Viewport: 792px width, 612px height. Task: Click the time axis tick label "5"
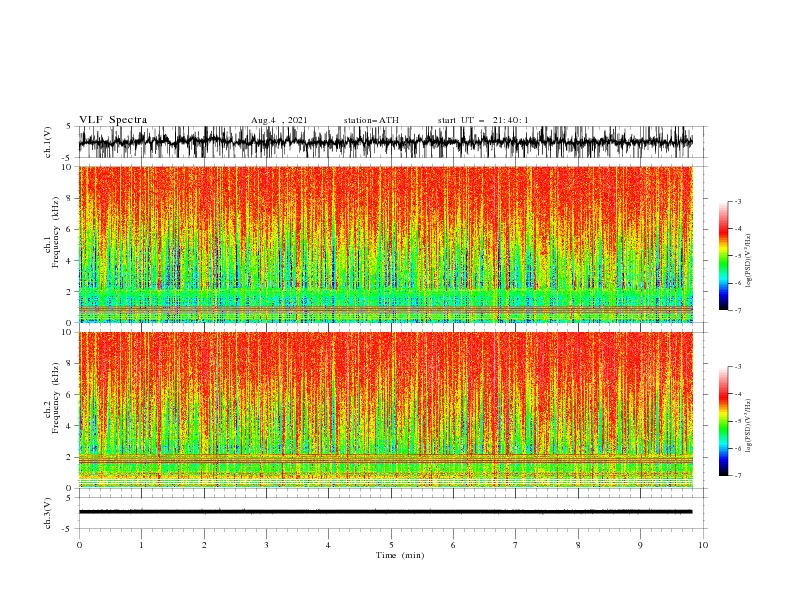(391, 545)
